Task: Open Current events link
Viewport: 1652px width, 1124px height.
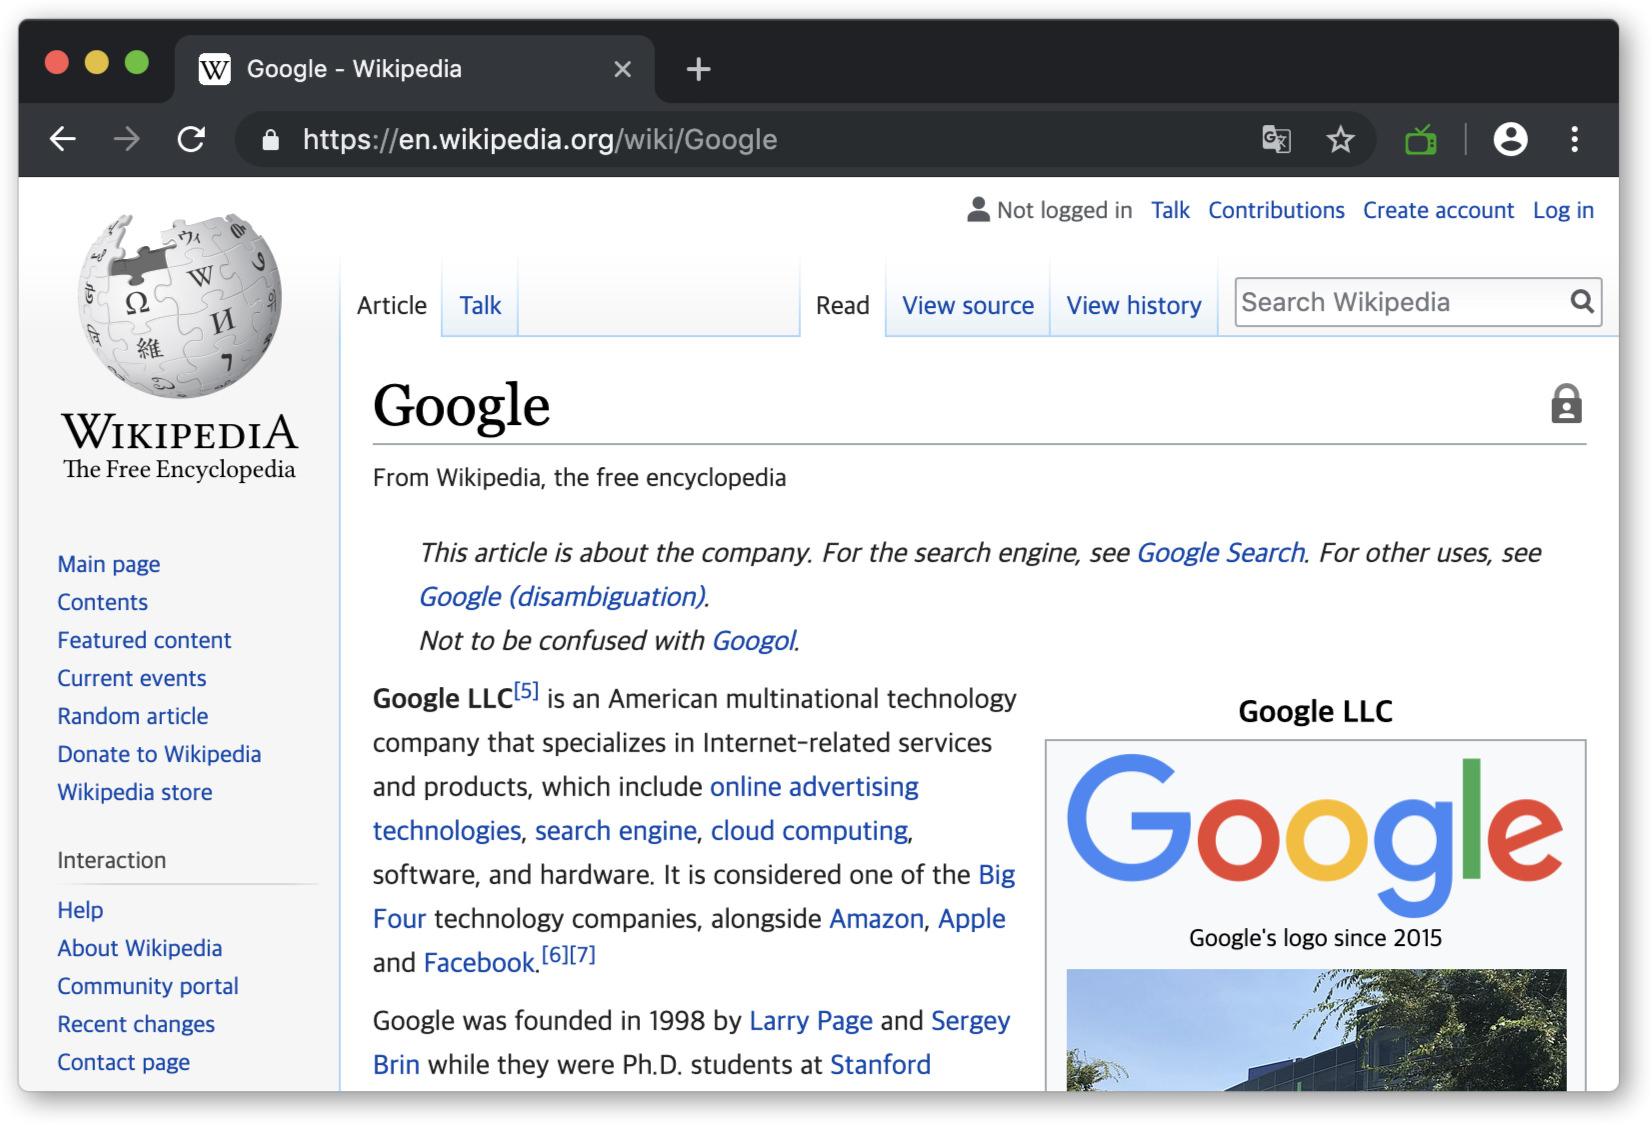Action: click(132, 678)
